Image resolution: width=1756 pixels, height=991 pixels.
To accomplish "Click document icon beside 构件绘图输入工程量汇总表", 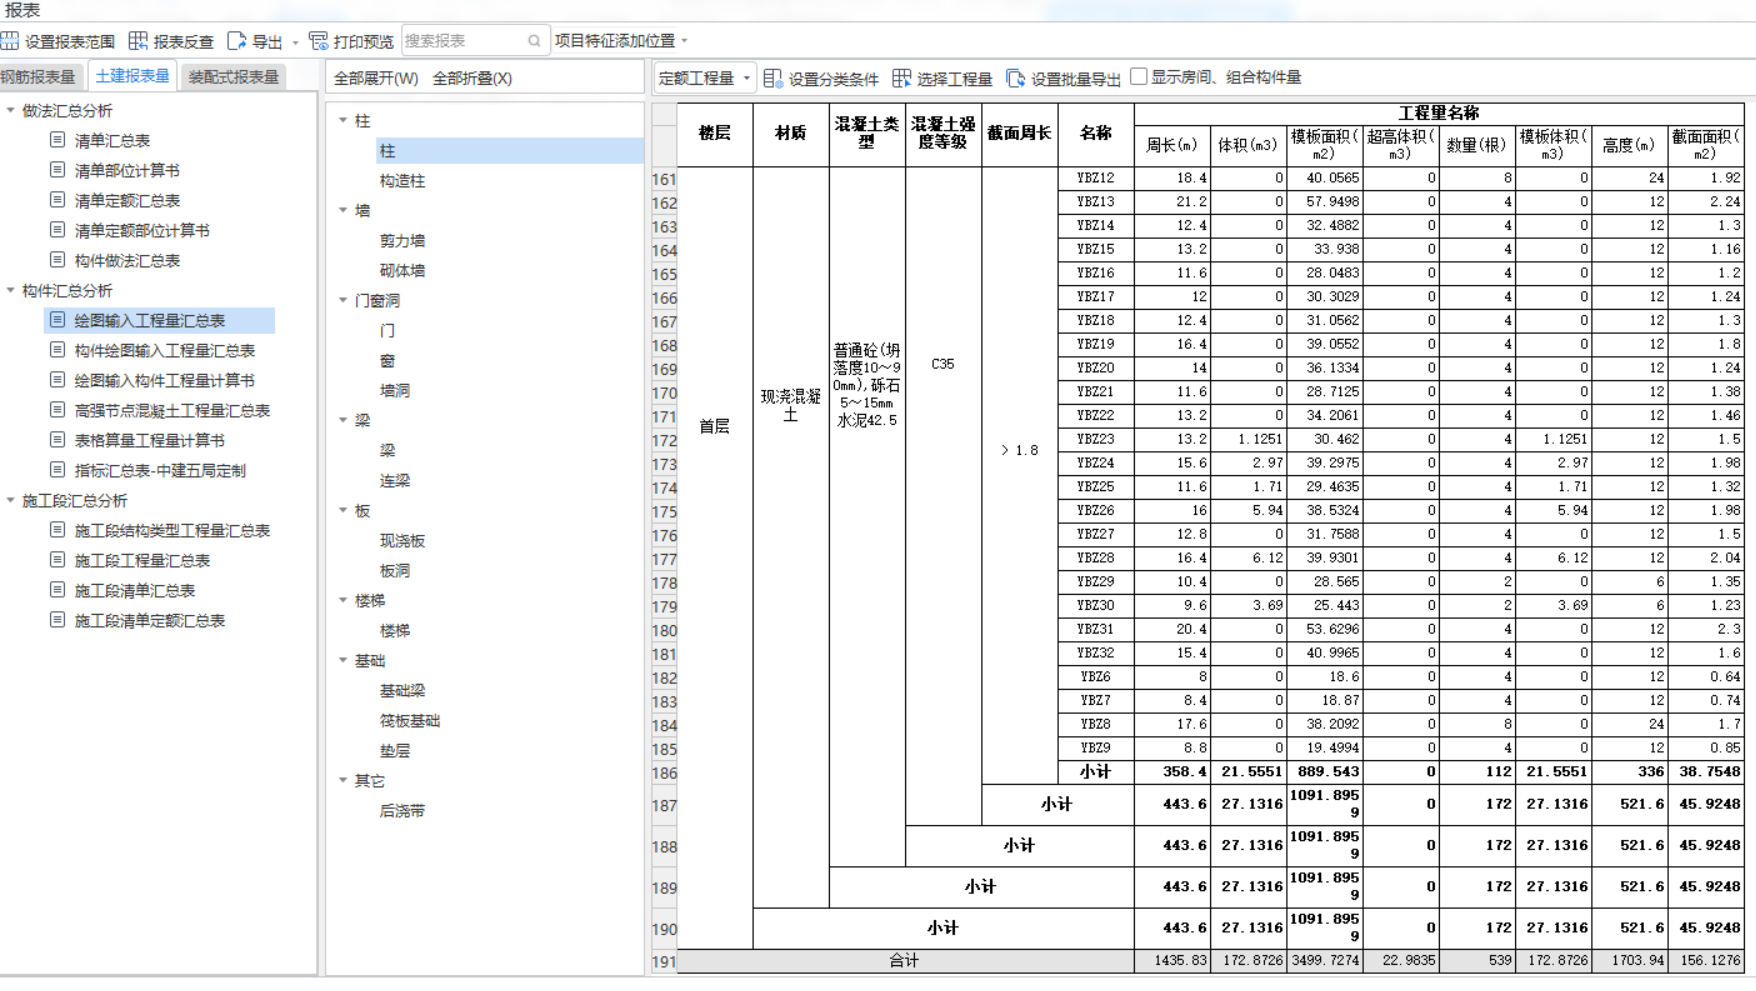I will click(57, 350).
